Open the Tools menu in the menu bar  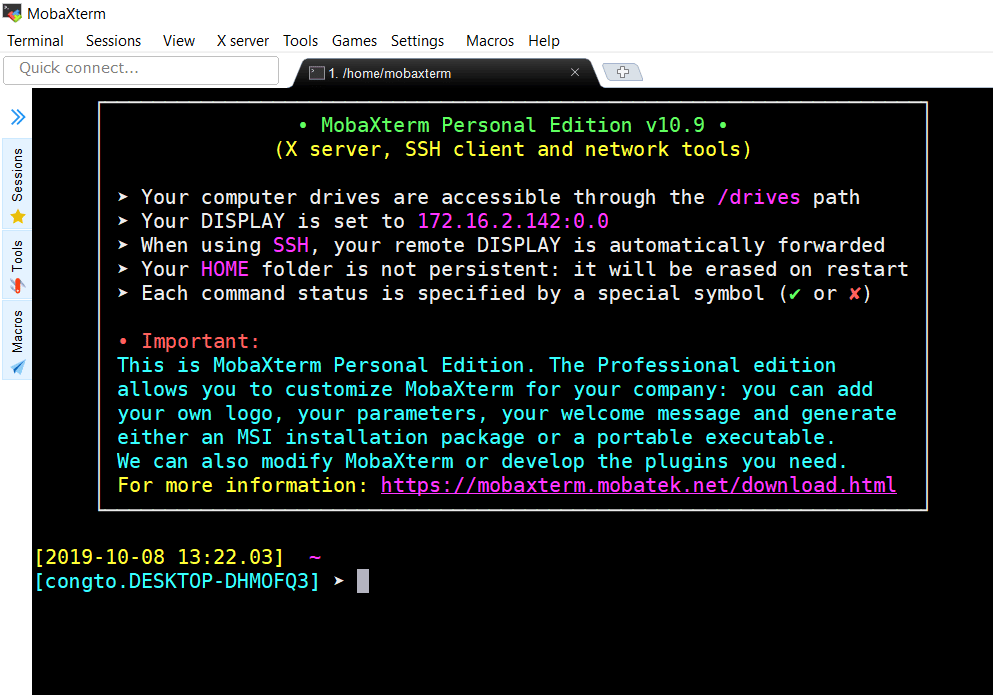coord(300,41)
